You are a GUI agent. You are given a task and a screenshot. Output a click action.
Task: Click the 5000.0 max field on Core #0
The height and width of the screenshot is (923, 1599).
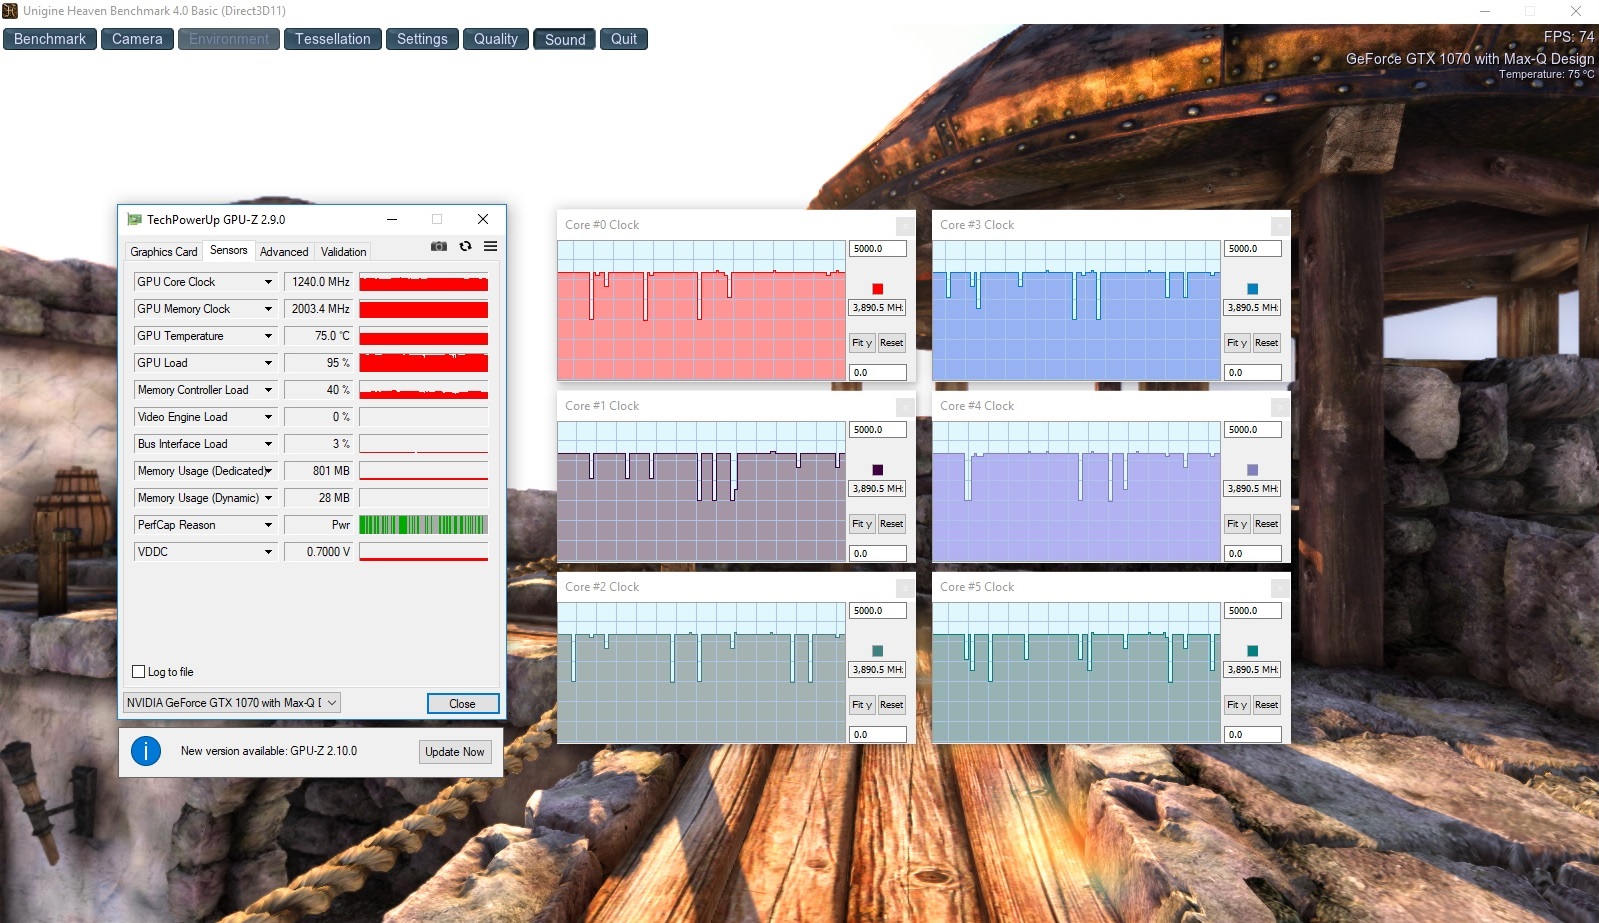878,249
